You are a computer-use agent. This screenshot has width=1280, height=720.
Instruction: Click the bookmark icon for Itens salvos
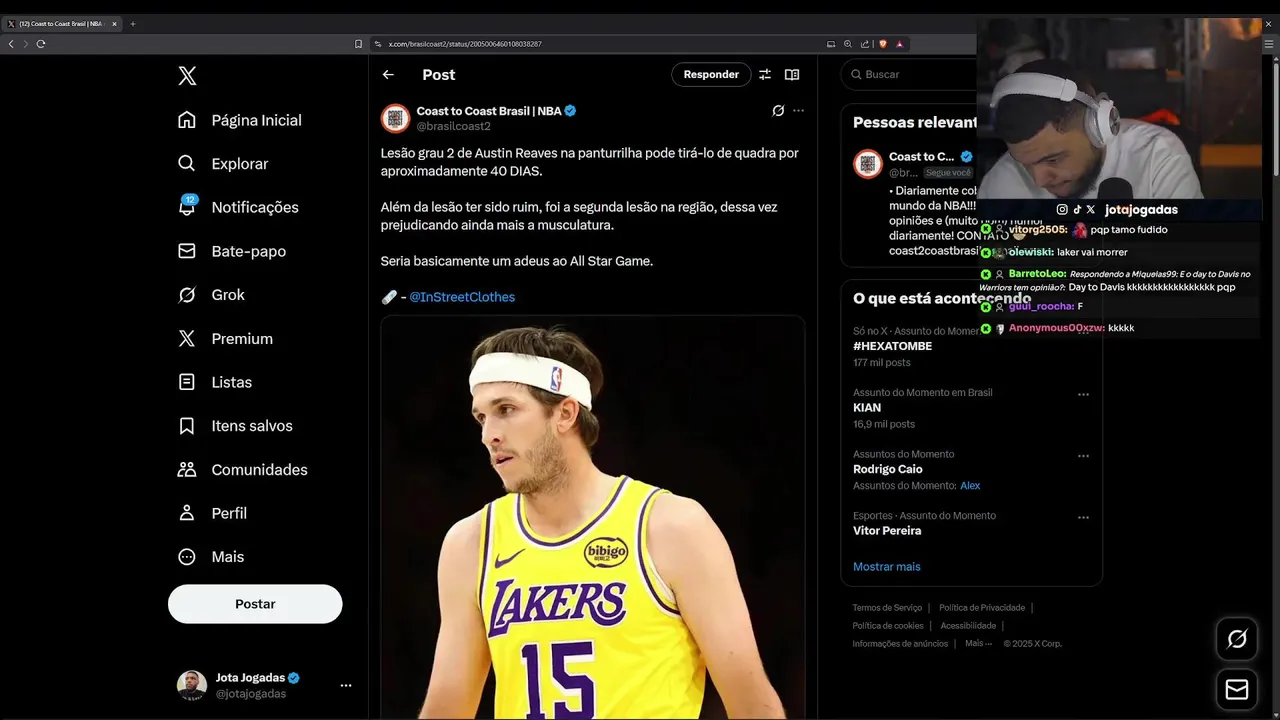point(187,426)
